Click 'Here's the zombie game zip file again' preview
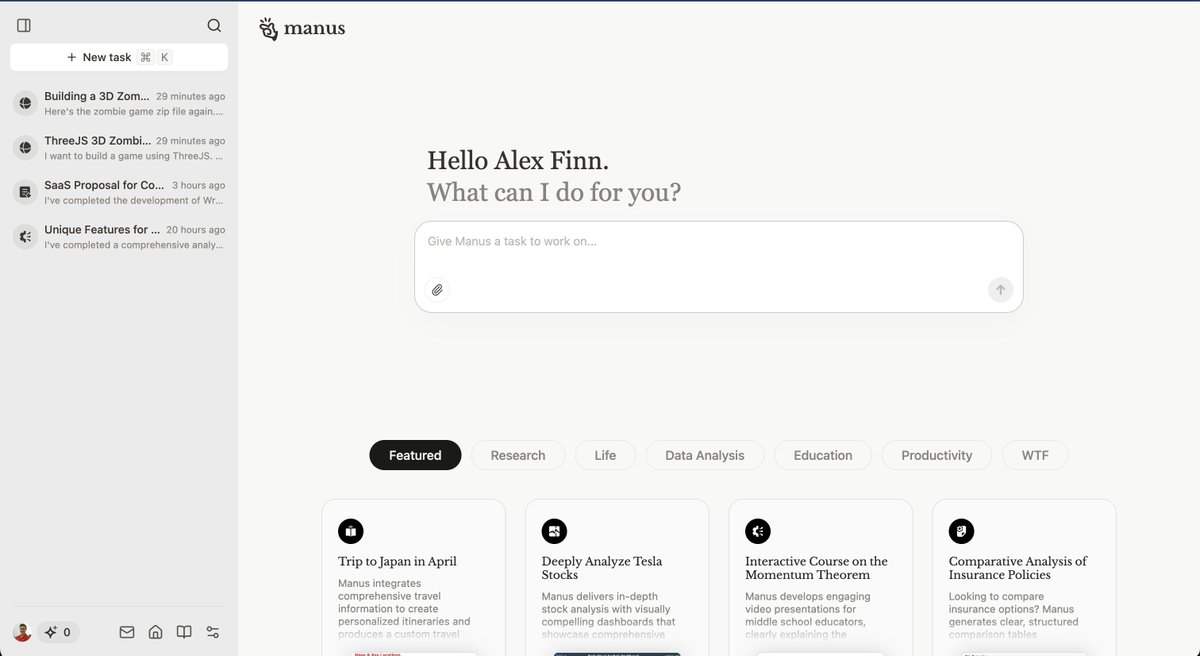1200x656 pixels. (134, 111)
